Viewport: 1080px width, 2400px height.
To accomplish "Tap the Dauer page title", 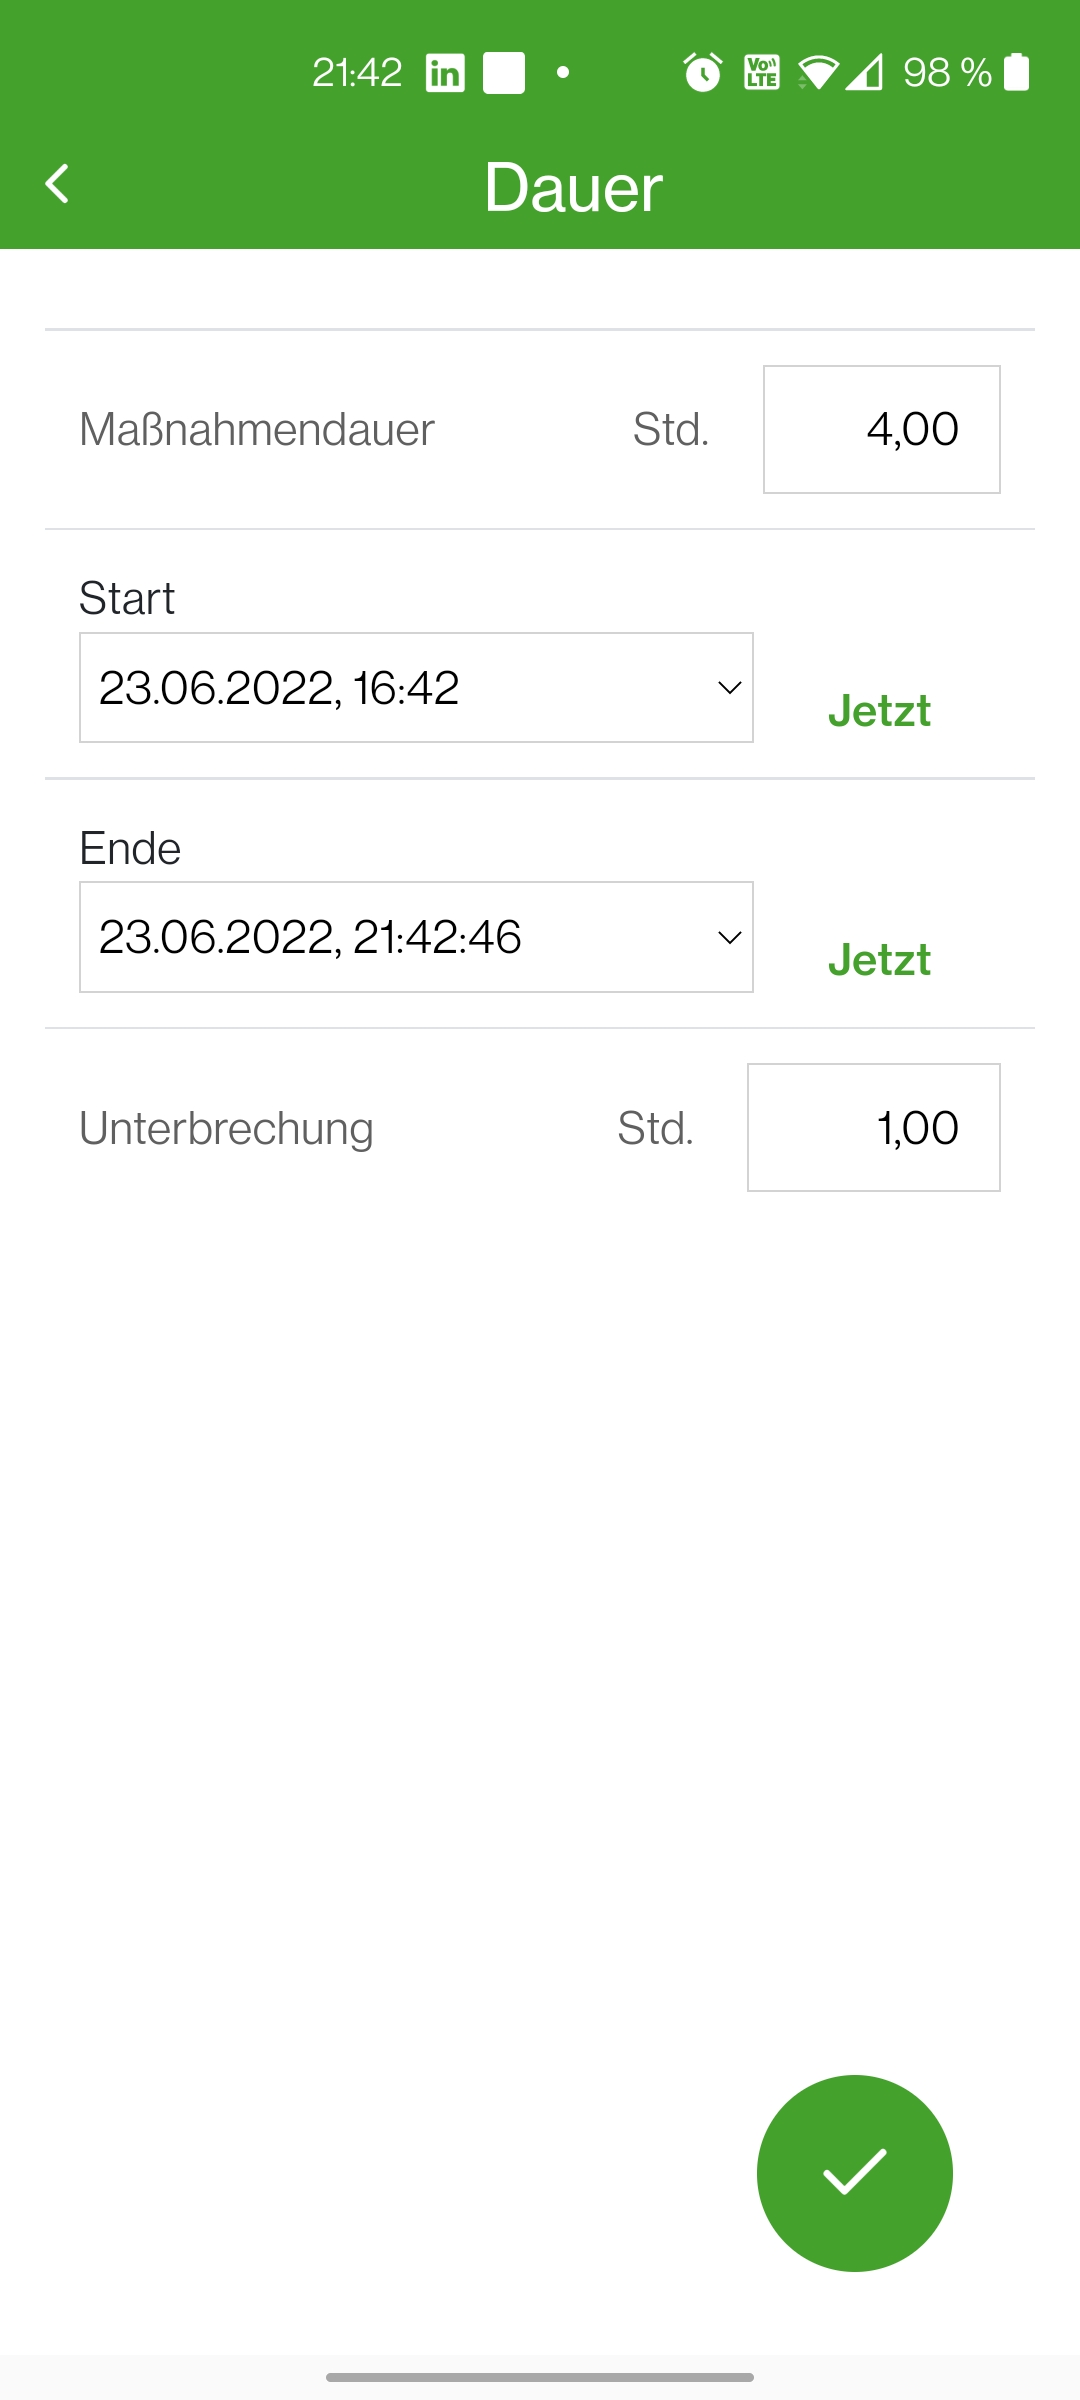I will pyautogui.click(x=573, y=187).
